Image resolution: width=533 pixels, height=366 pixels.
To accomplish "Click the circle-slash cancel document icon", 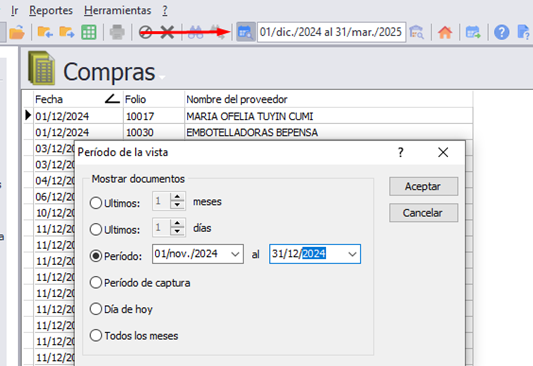I will coord(145,33).
